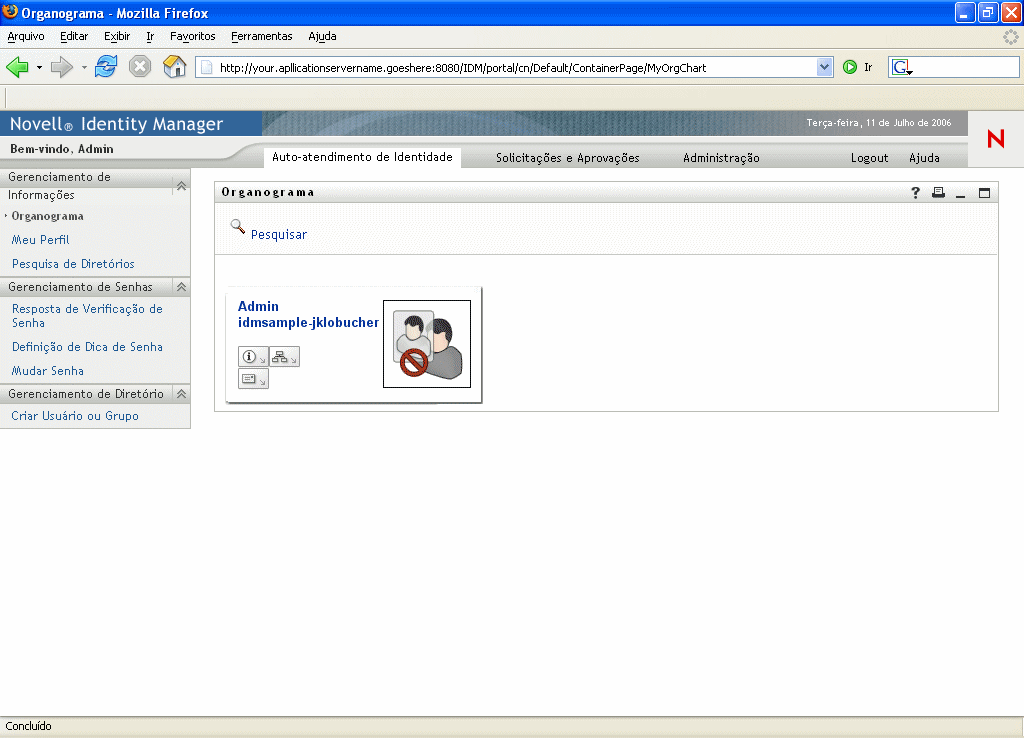Click the Concluído status bar text
Viewport: 1024px width, 738px height.
29,726
